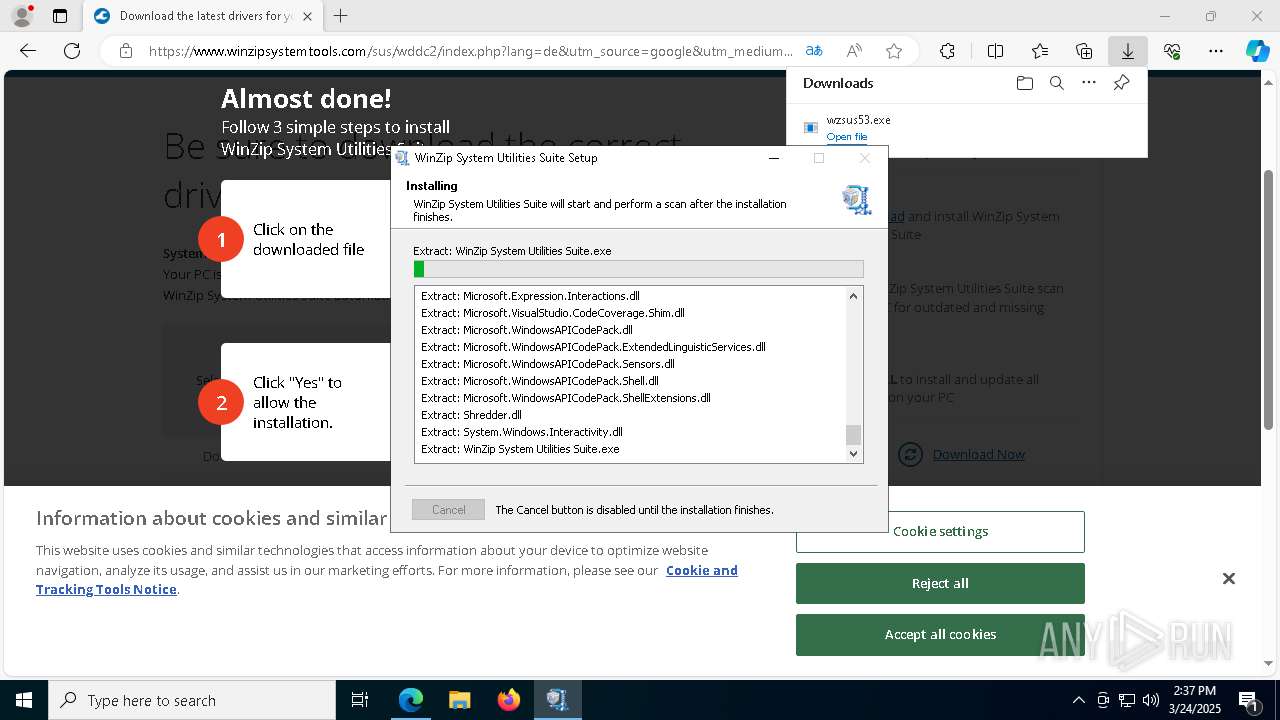Pin the Downloads panel

1121,83
